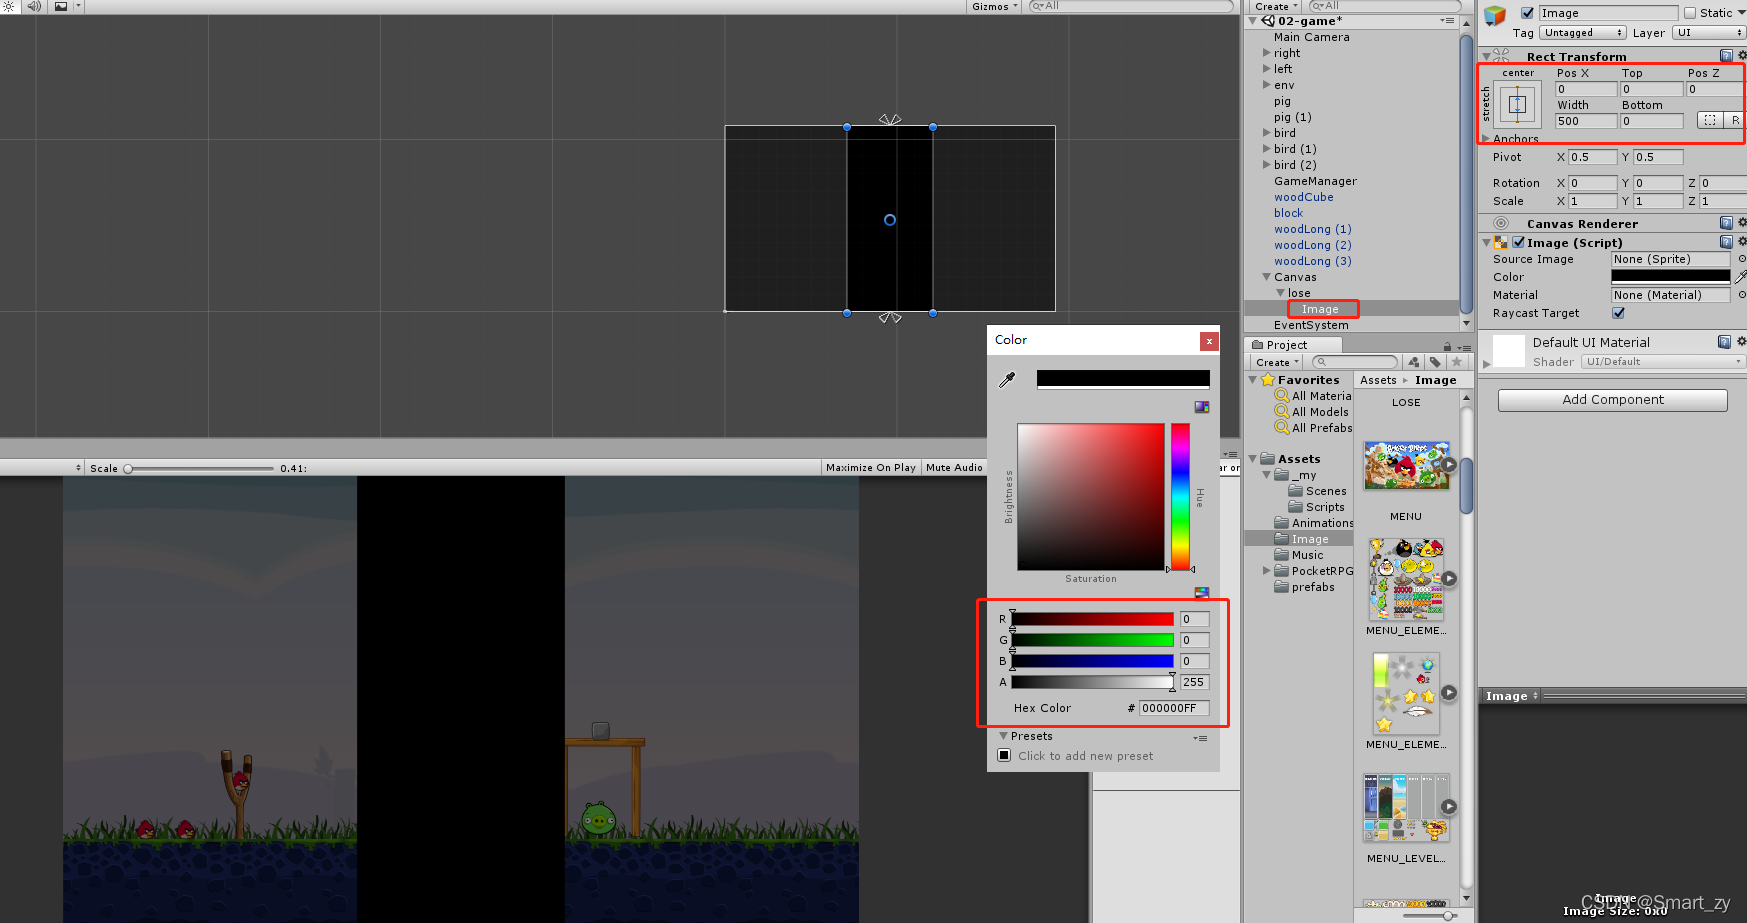1747x923 pixels.
Task: Collapse the Presets section
Action: point(1003,736)
